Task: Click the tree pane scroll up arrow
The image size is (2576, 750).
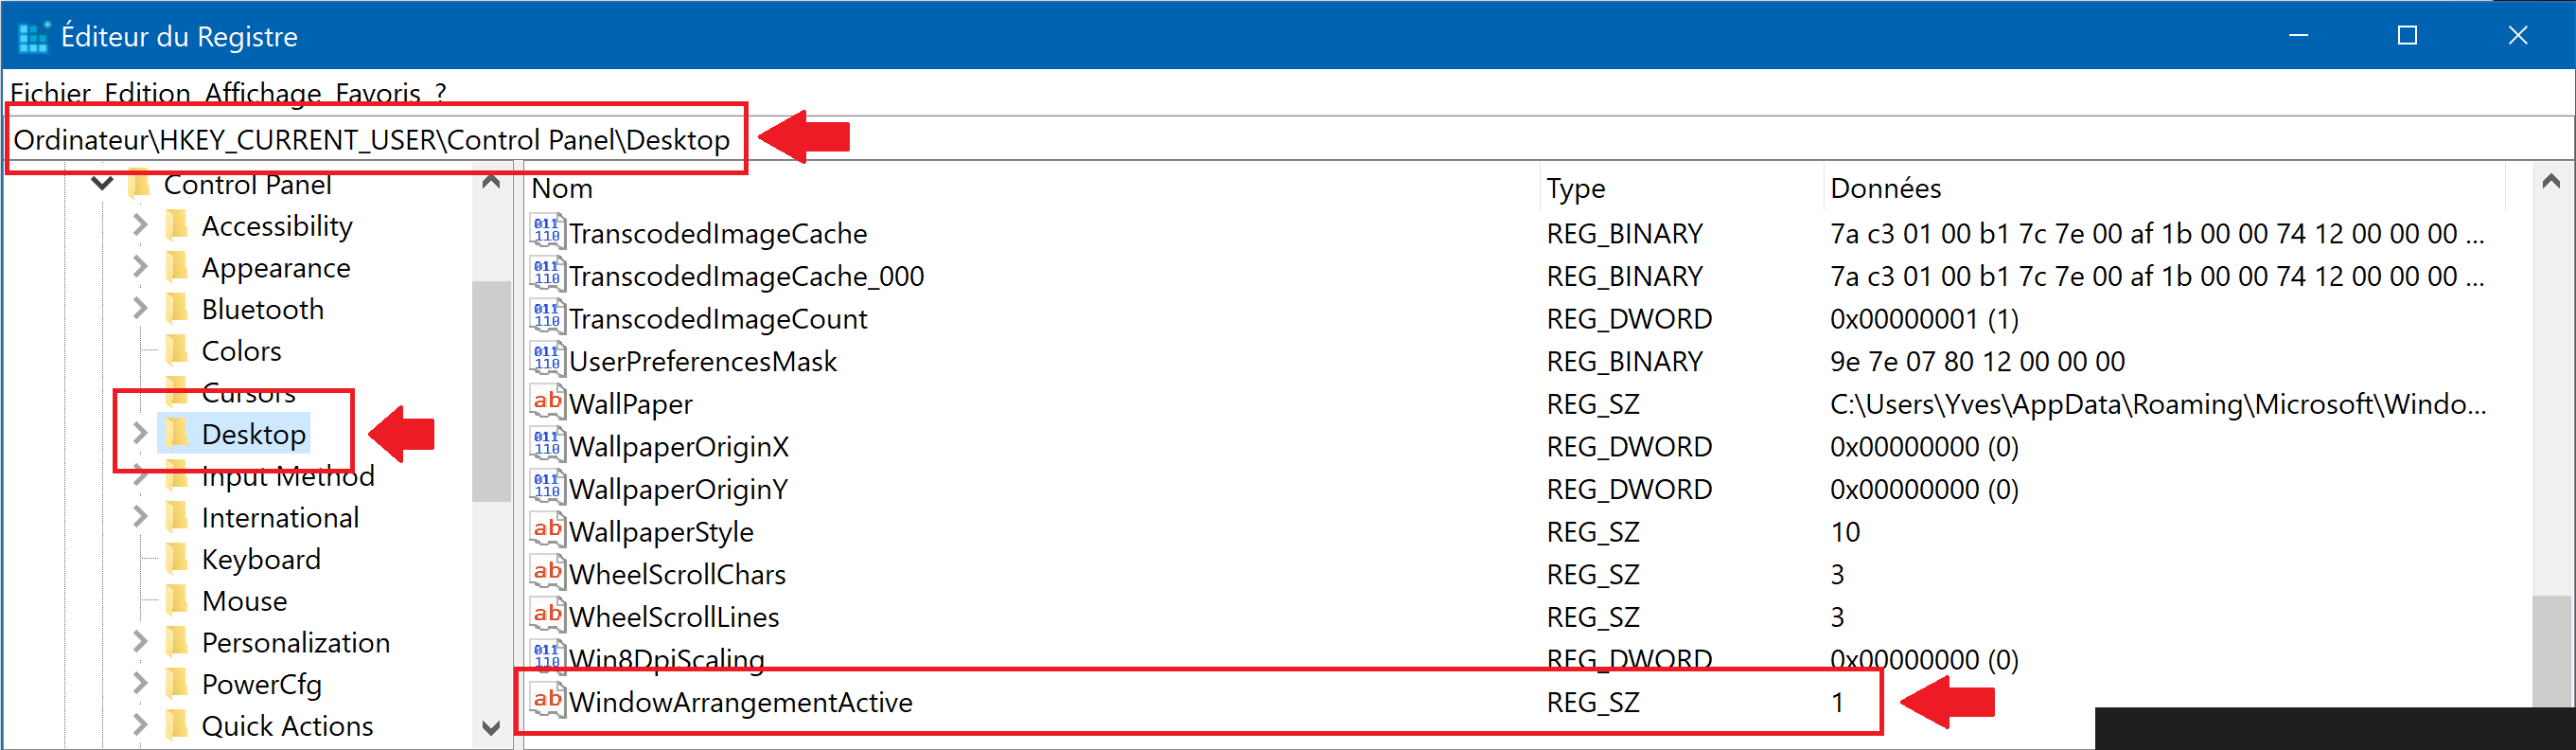Action: click(x=491, y=183)
